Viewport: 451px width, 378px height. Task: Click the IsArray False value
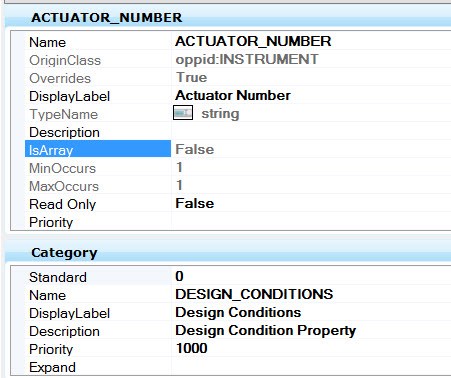195,149
